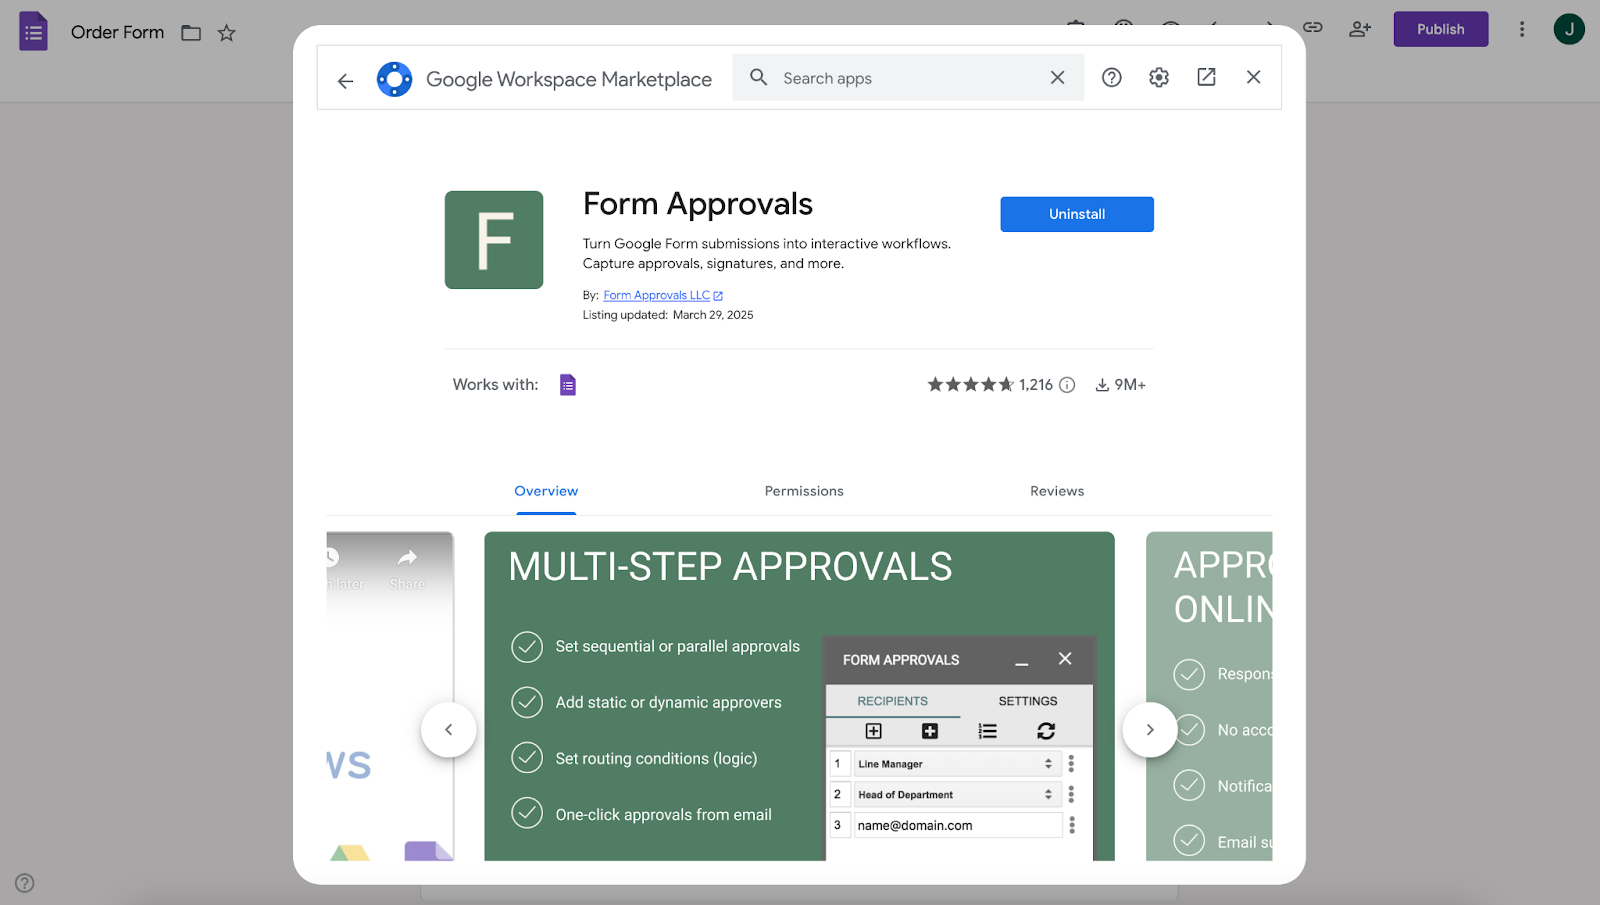Open Google Forms home icon

pos(33,31)
